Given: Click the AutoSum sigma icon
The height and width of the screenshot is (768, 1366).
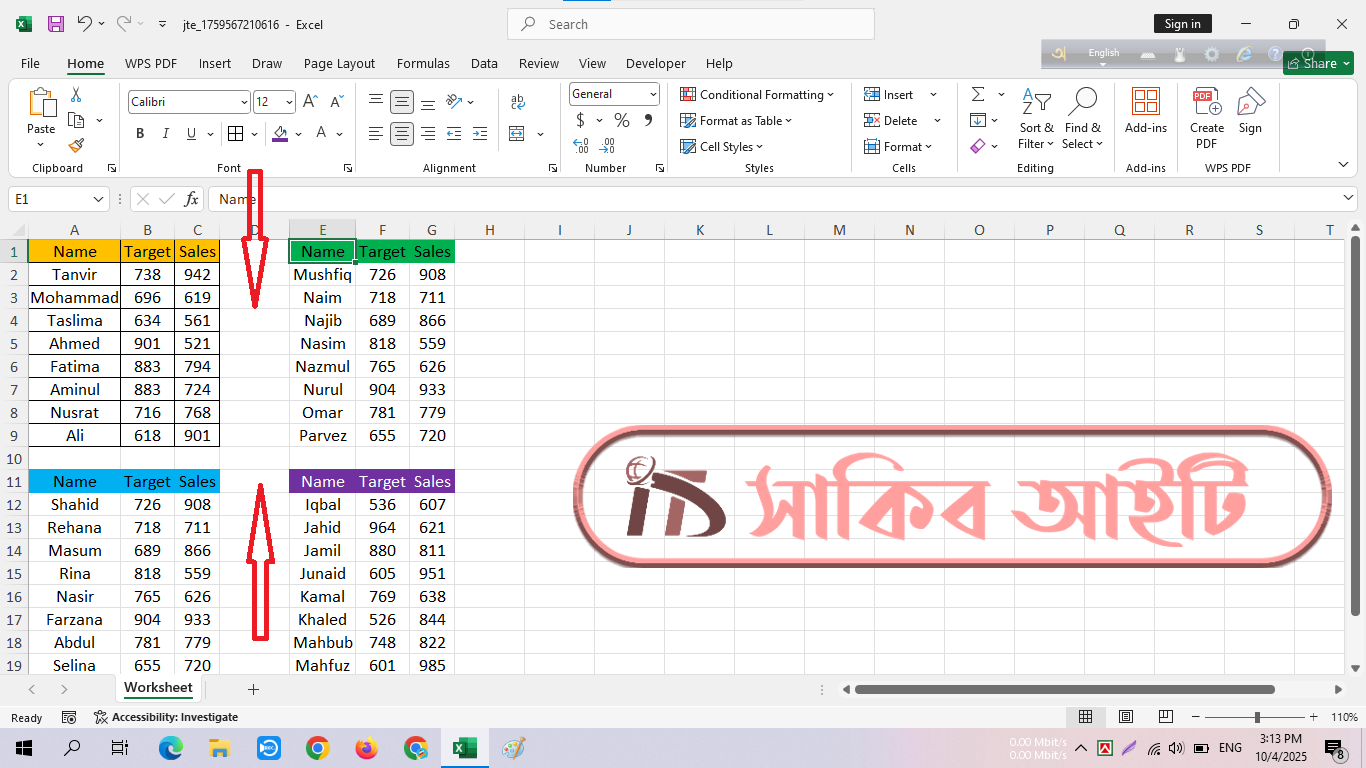Looking at the screenshot, I should pyautogui.click(x=977, y=94).
